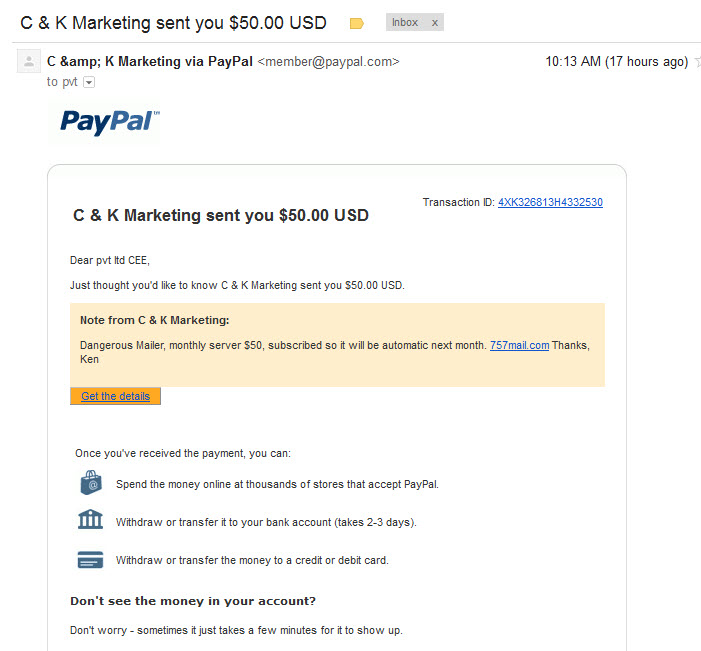Click the yellow importance marker label icon

tap(356, 23)
